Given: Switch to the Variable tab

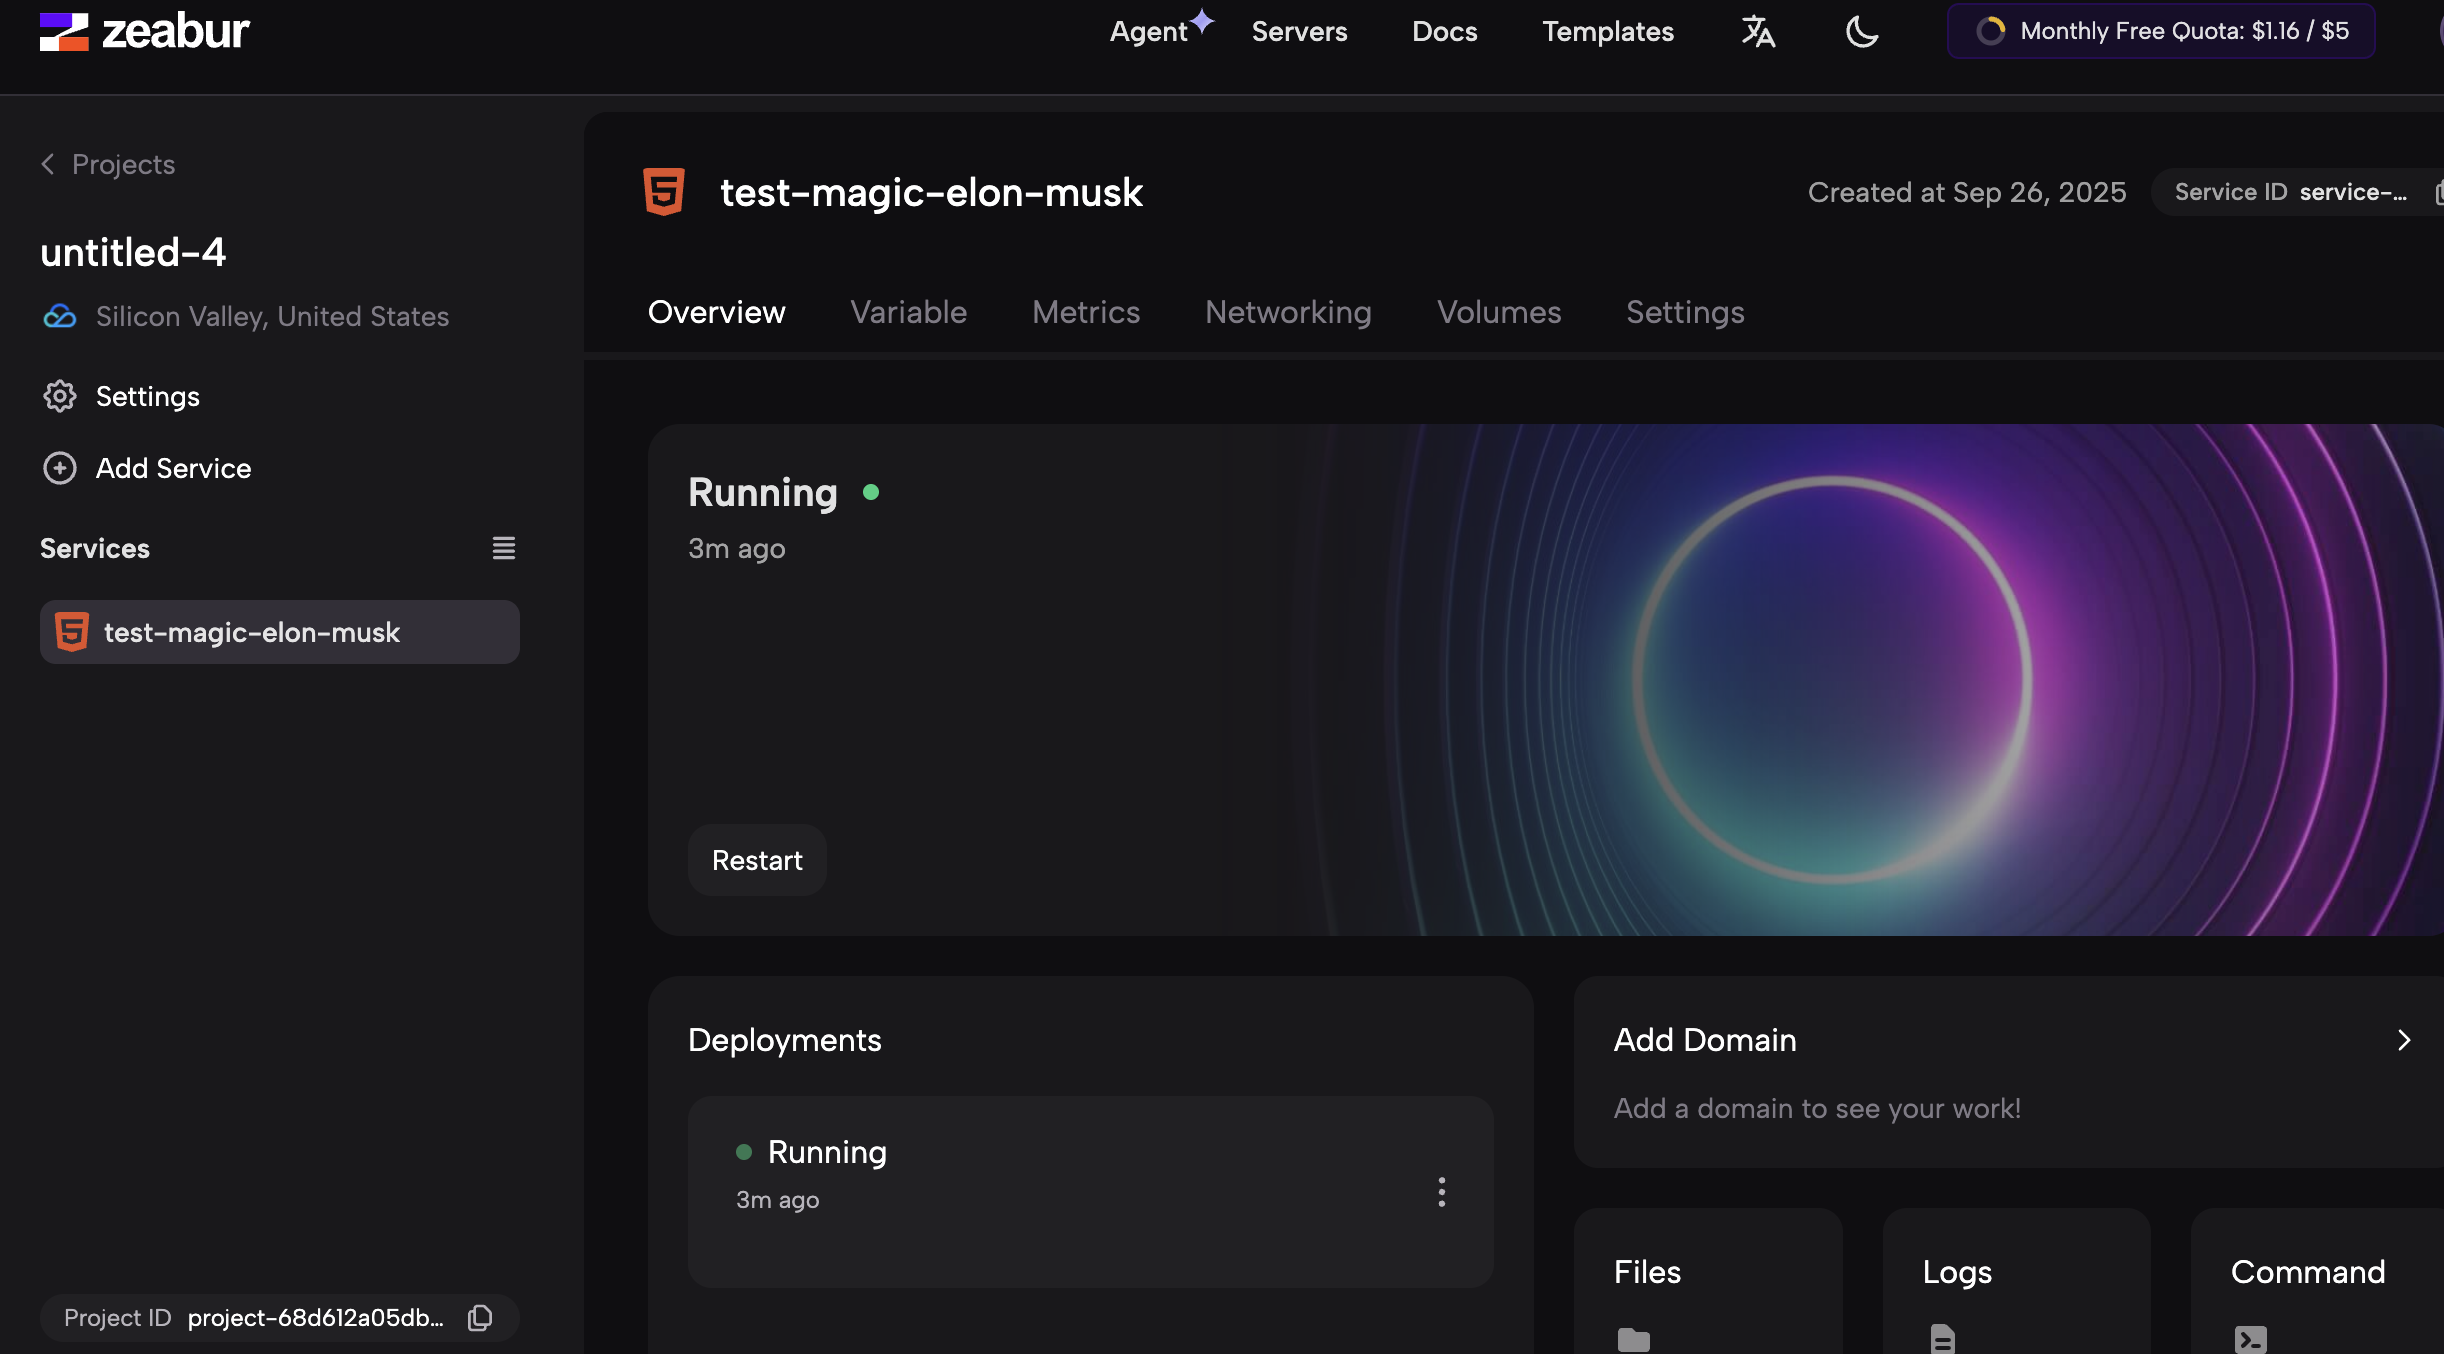Looking at the screenshot, I should coord(908,312).
